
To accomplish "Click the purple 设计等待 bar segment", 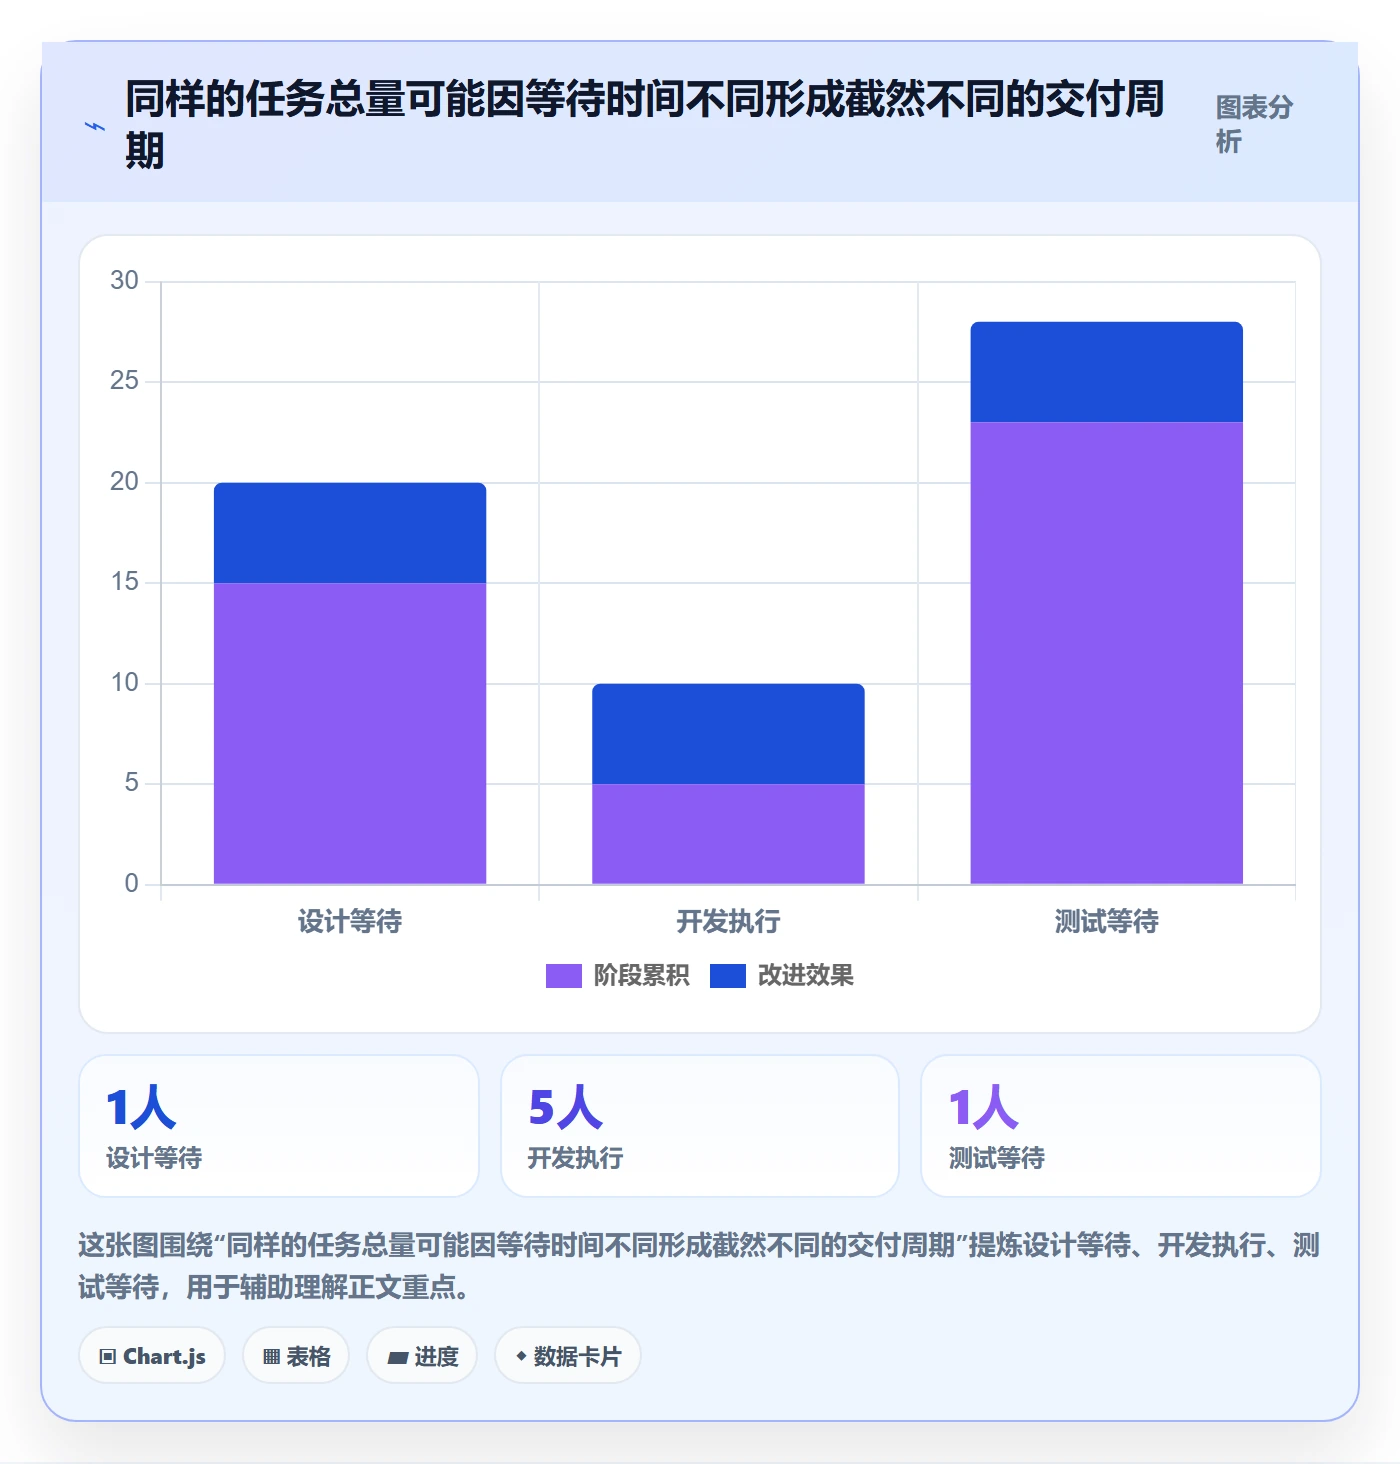I will click(x=350, y=733).
